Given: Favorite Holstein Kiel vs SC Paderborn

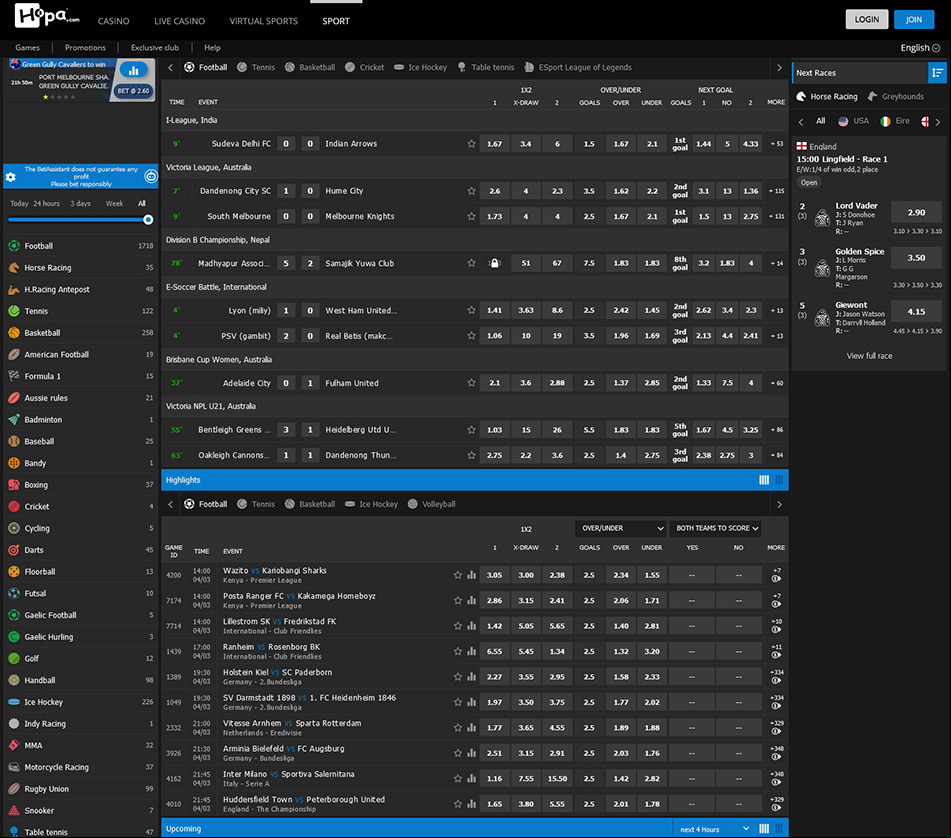Looking at the screenshot, I should pyautogui.click(x=458, y=677).
